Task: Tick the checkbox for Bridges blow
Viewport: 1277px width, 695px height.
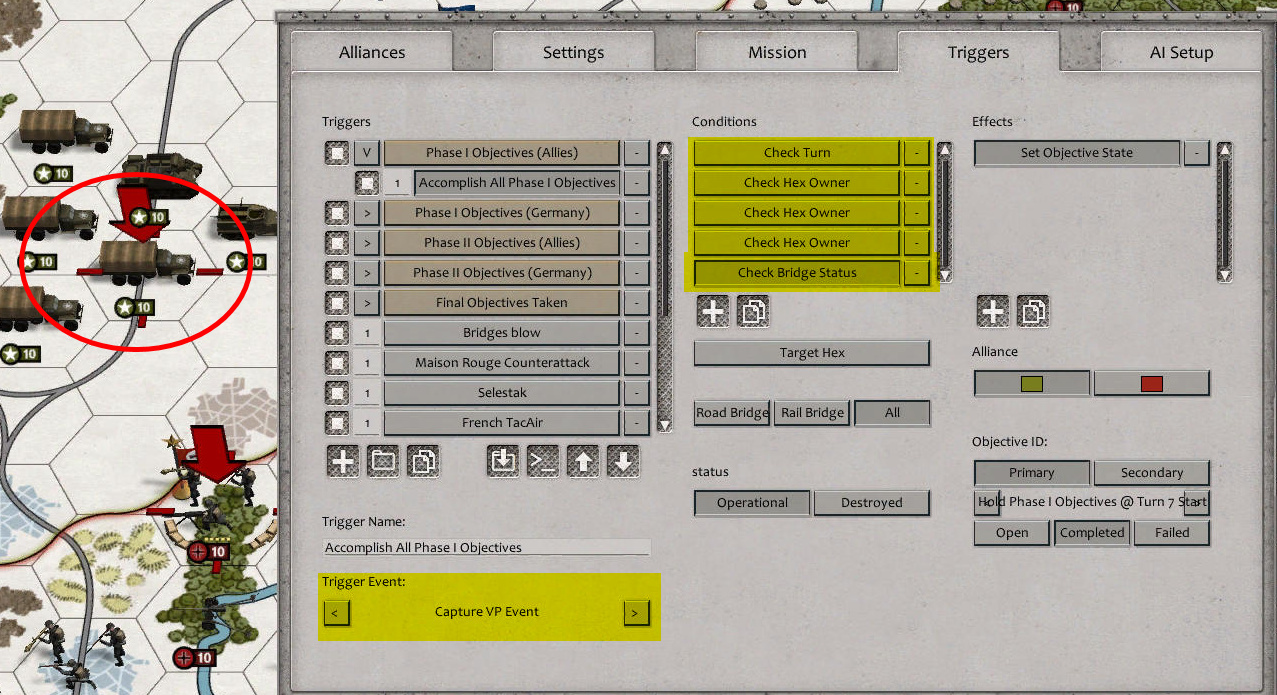Action: [337, 333]
